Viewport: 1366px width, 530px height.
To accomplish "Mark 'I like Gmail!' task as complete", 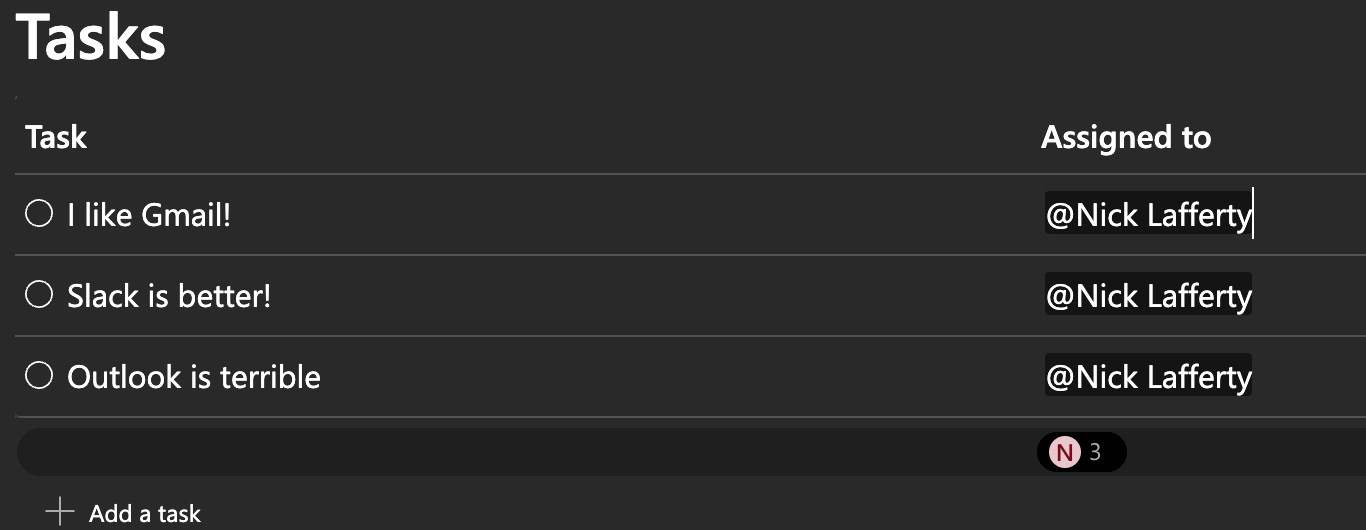I will (x=39, y=214).
